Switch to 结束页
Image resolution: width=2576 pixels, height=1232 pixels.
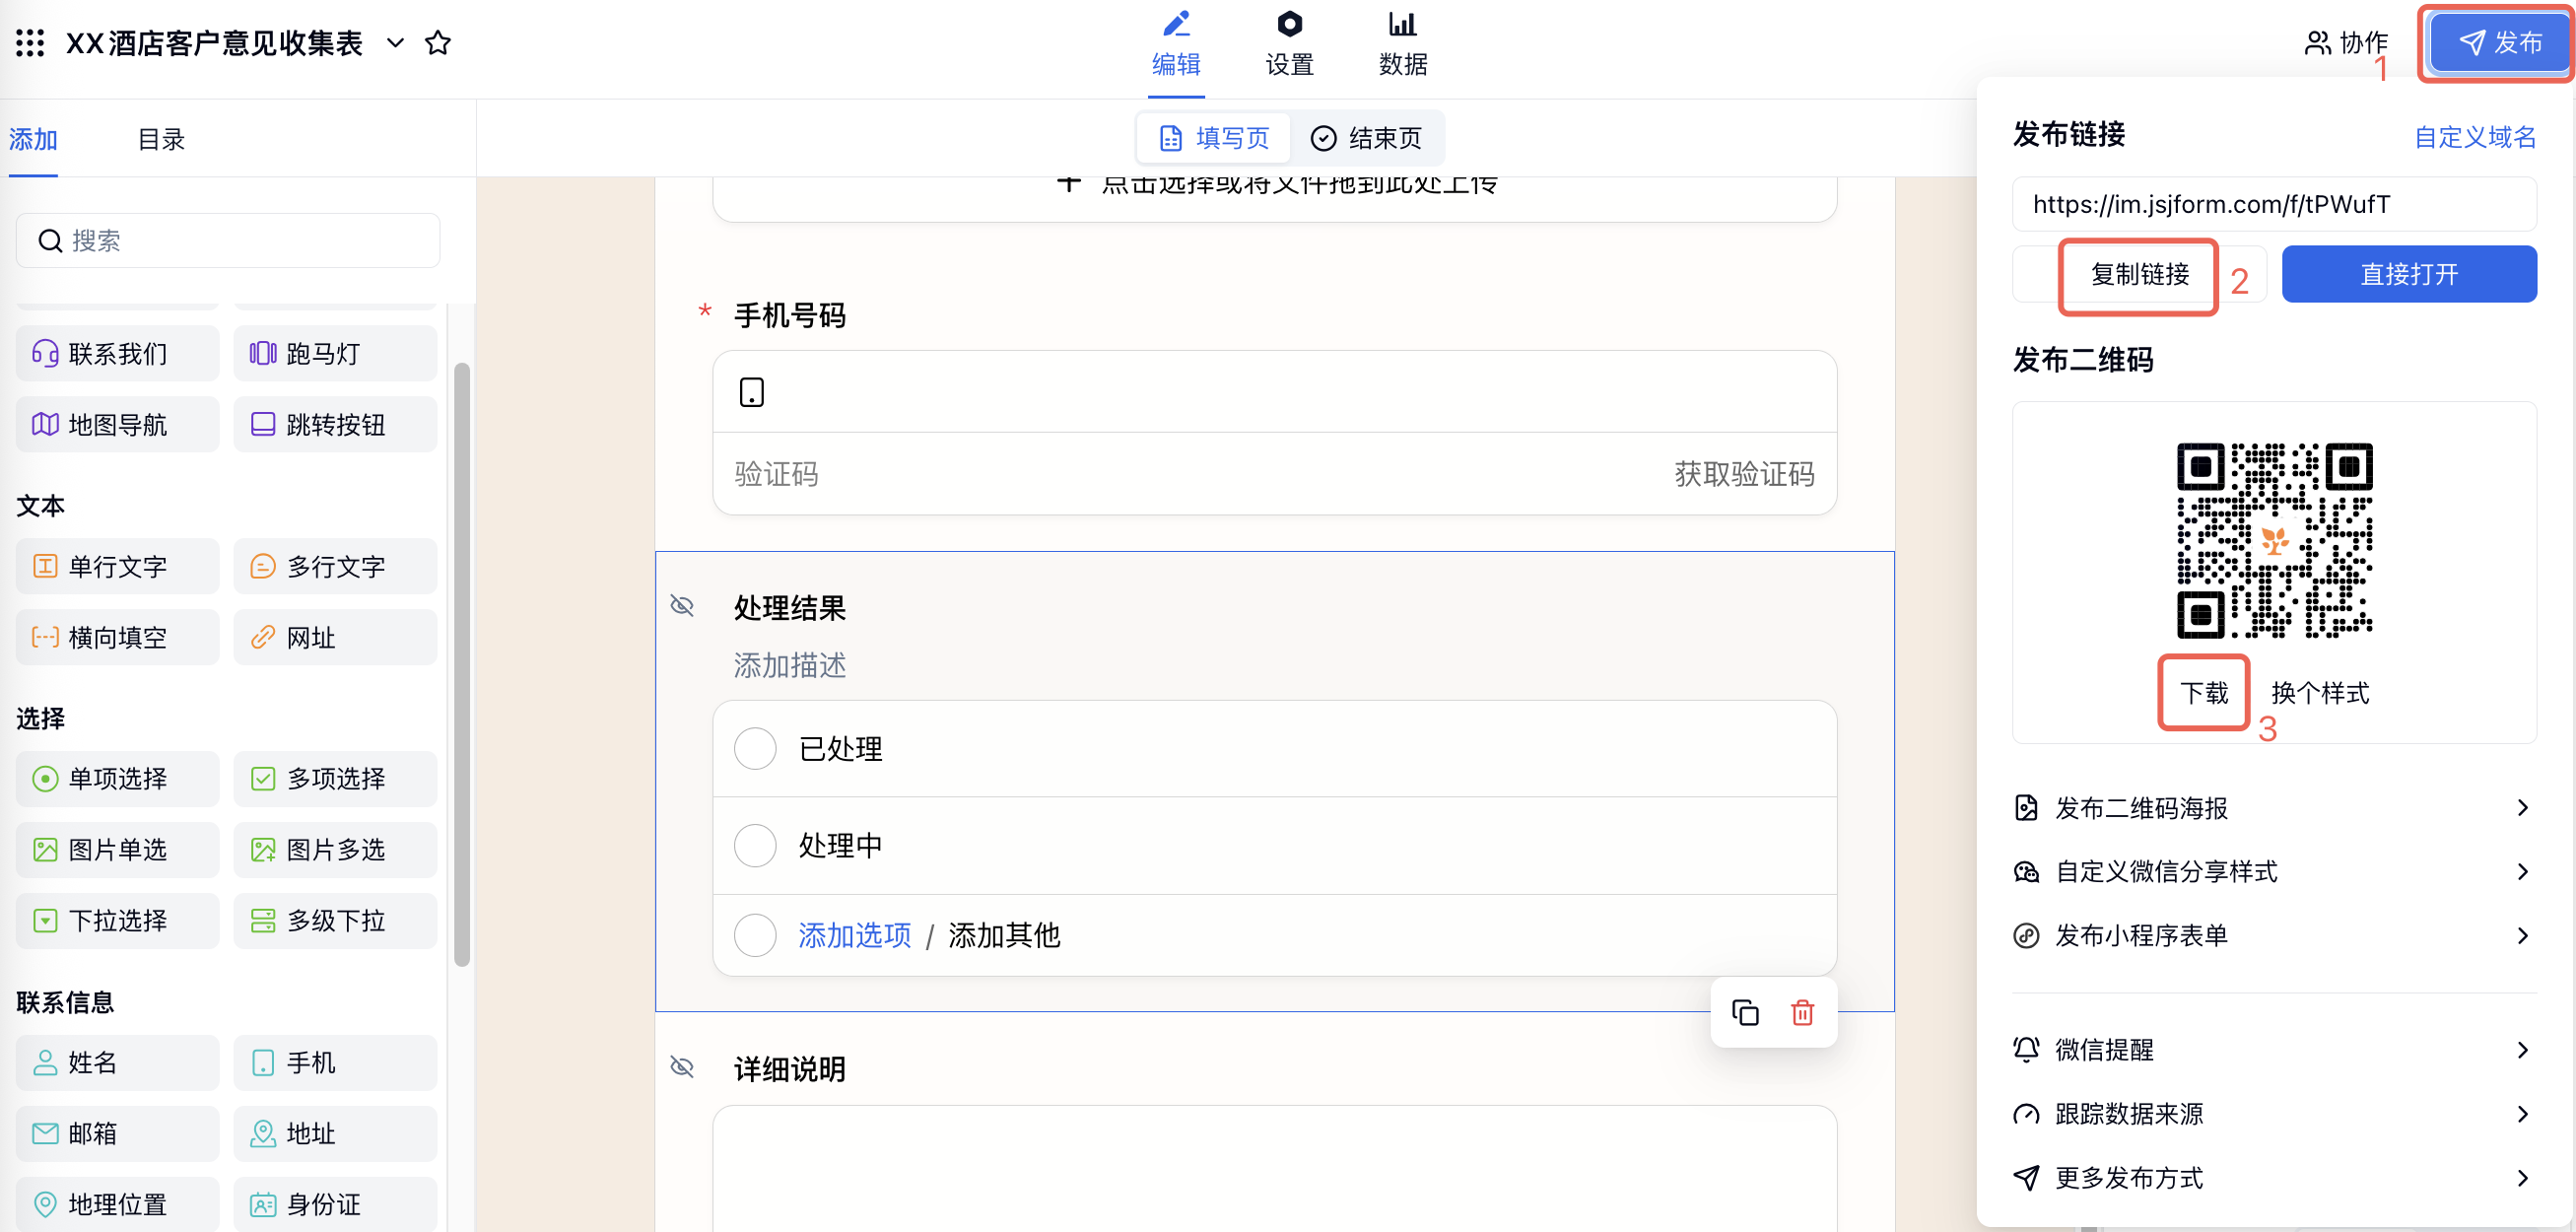click(x=1366, y=138)
